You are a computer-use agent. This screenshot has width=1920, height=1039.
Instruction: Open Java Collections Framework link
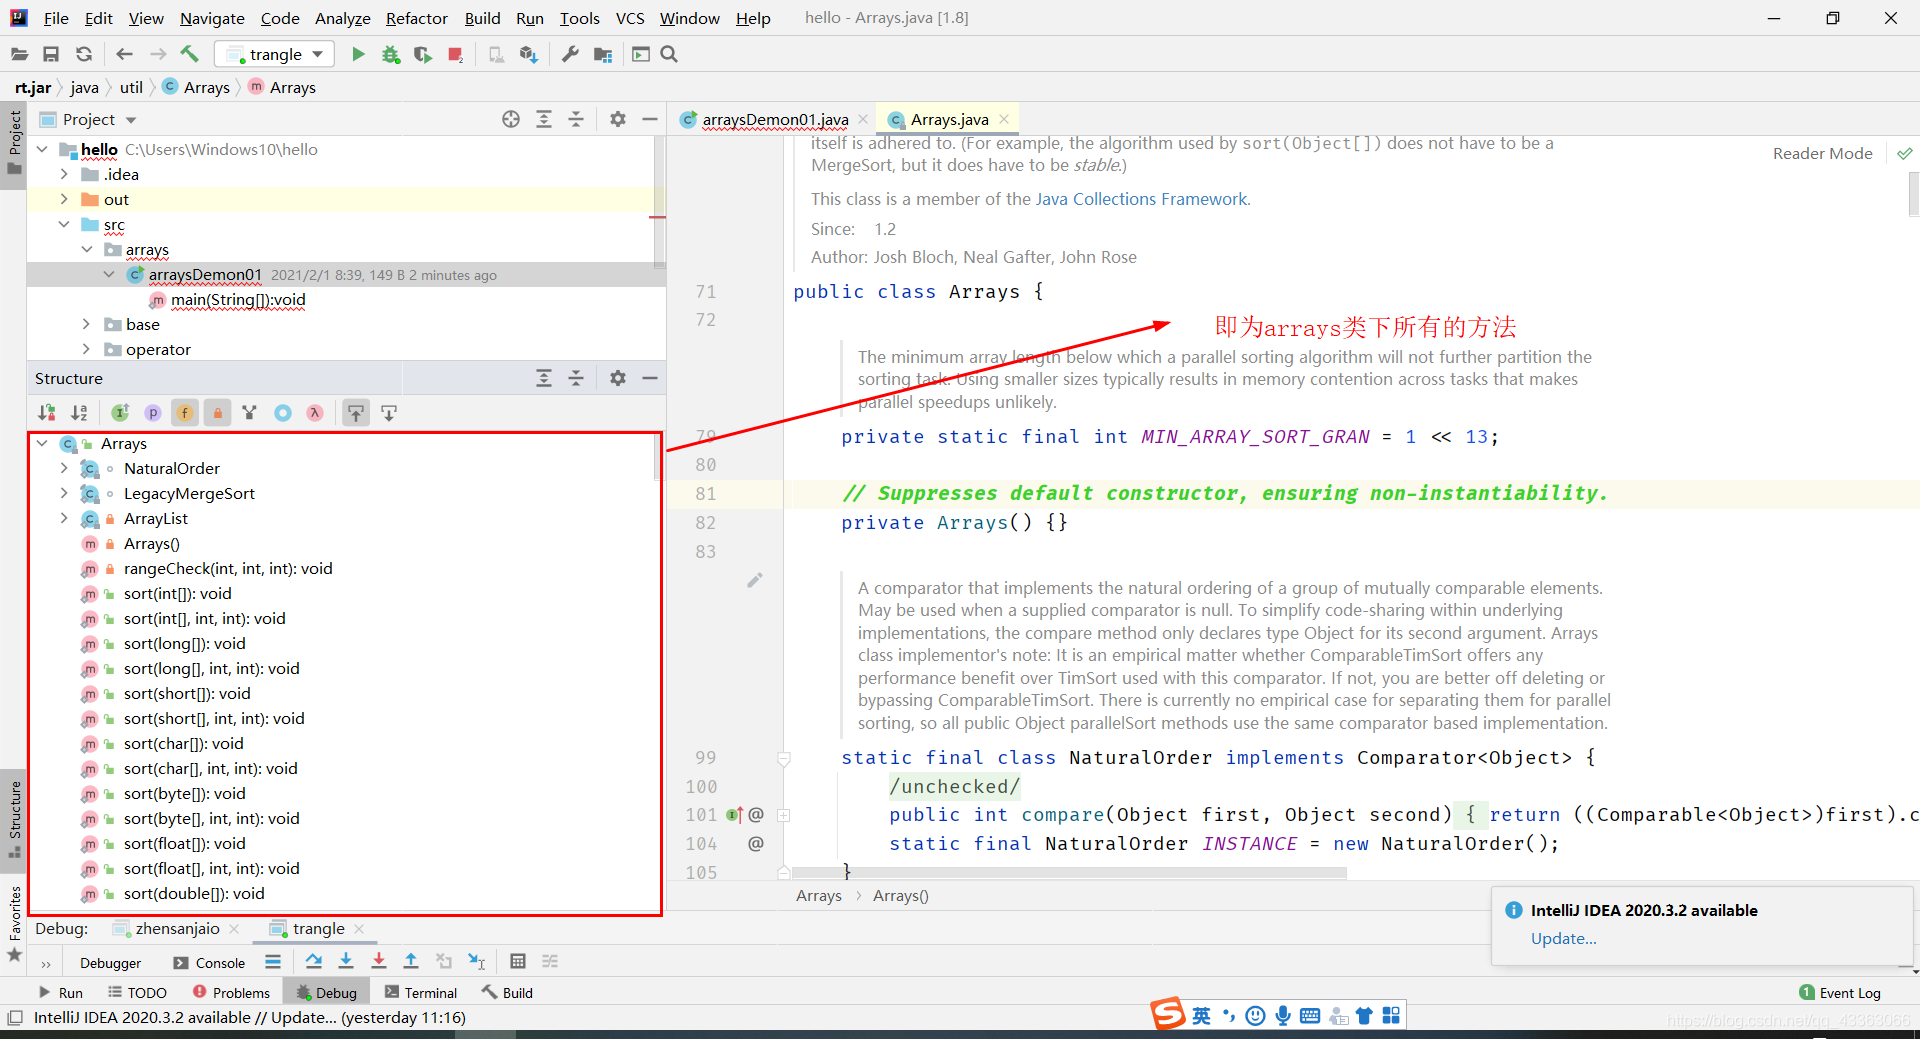1142,199
